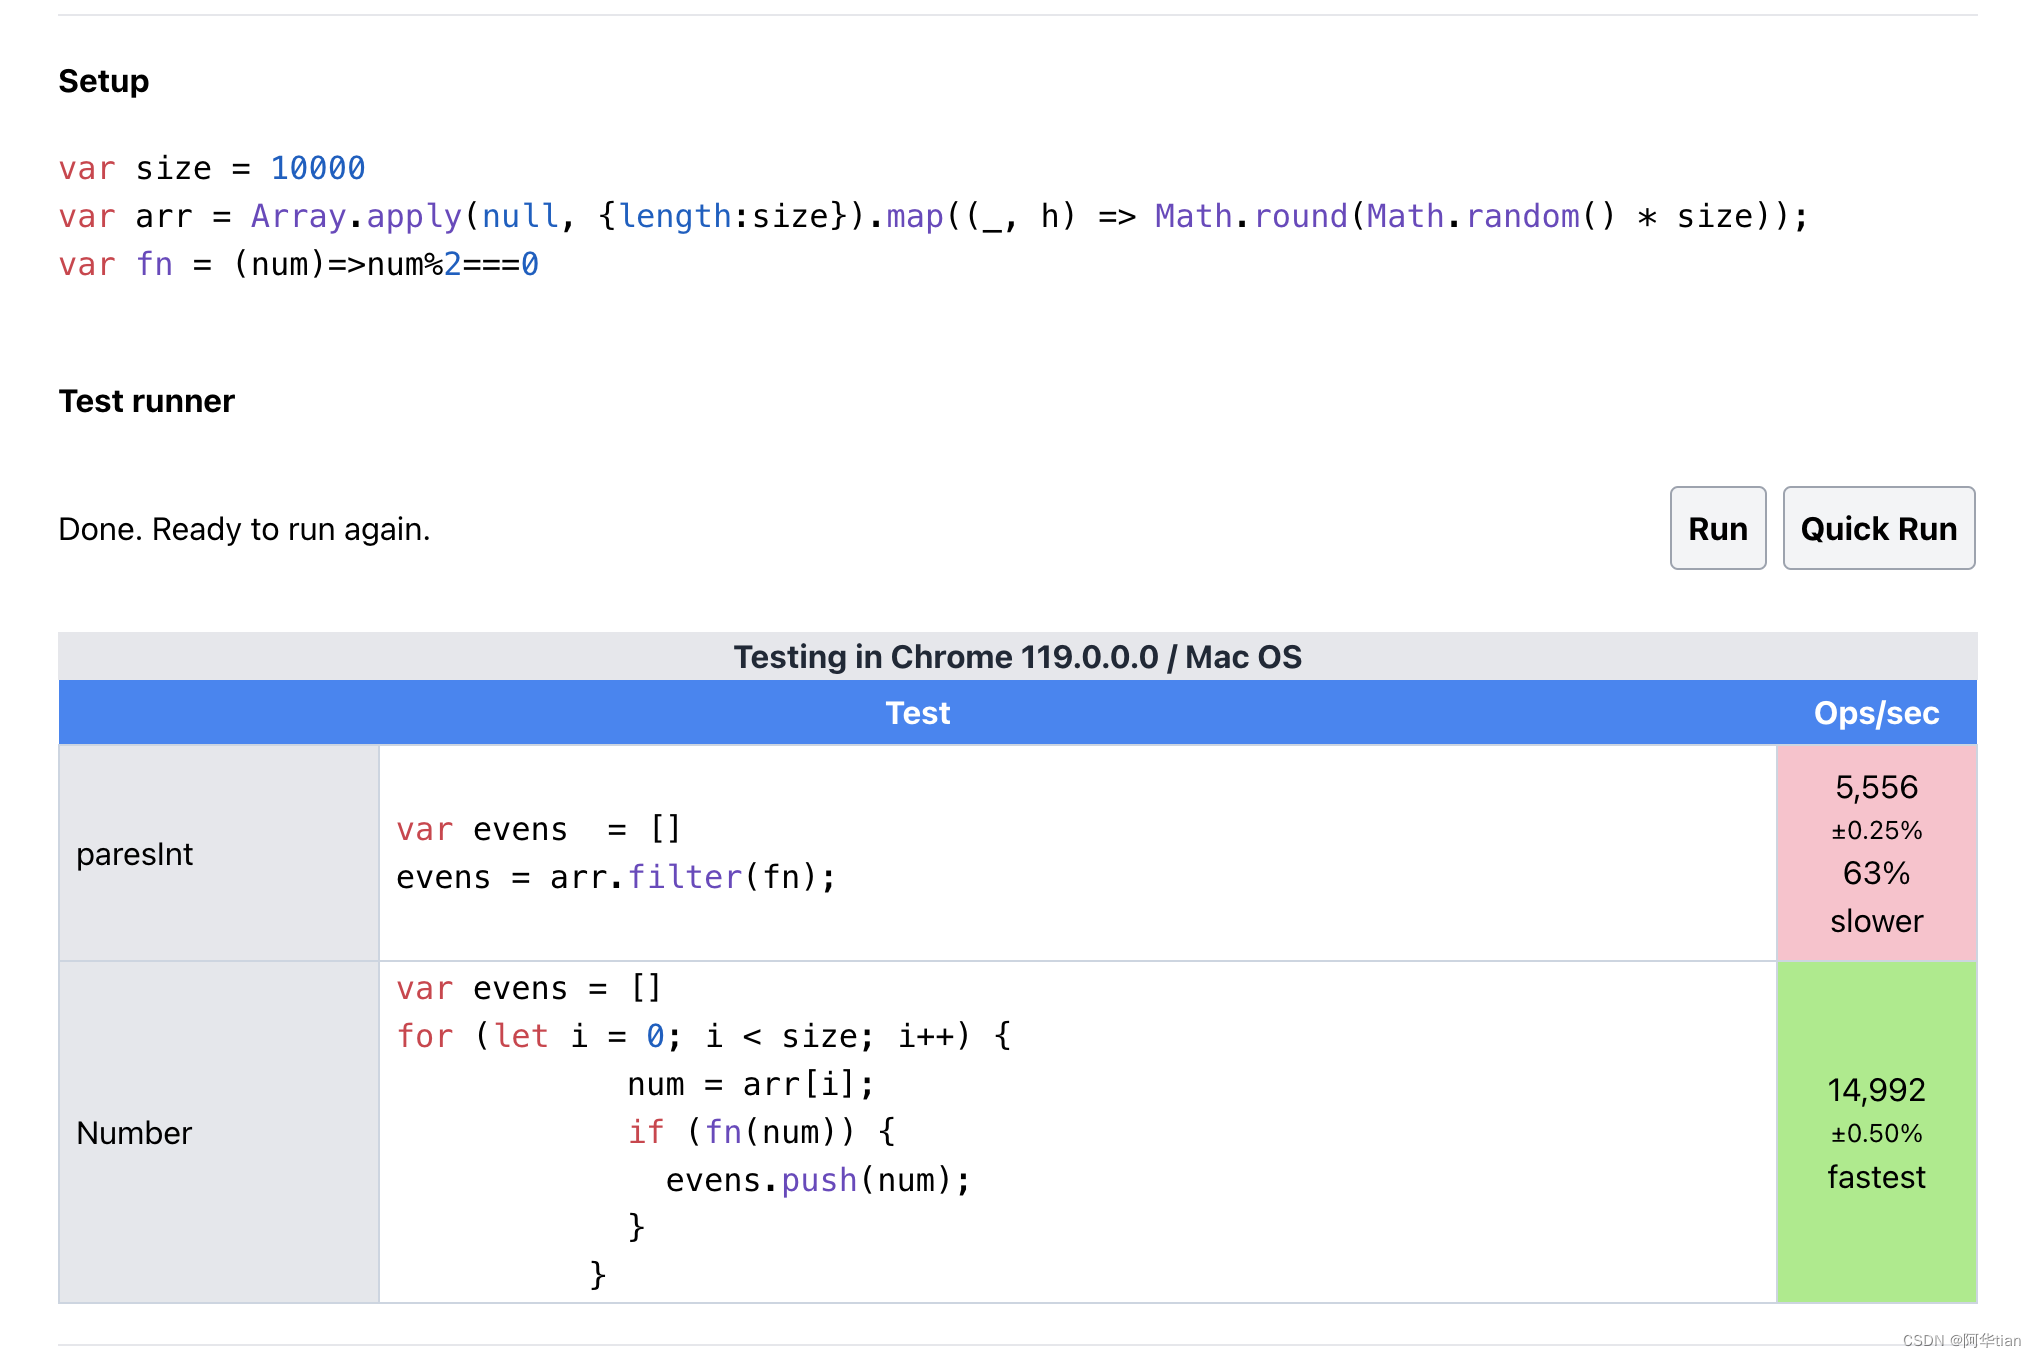Click the for loop code line
This screenshot has height=1358, width=2036.
pos(703,1036)
